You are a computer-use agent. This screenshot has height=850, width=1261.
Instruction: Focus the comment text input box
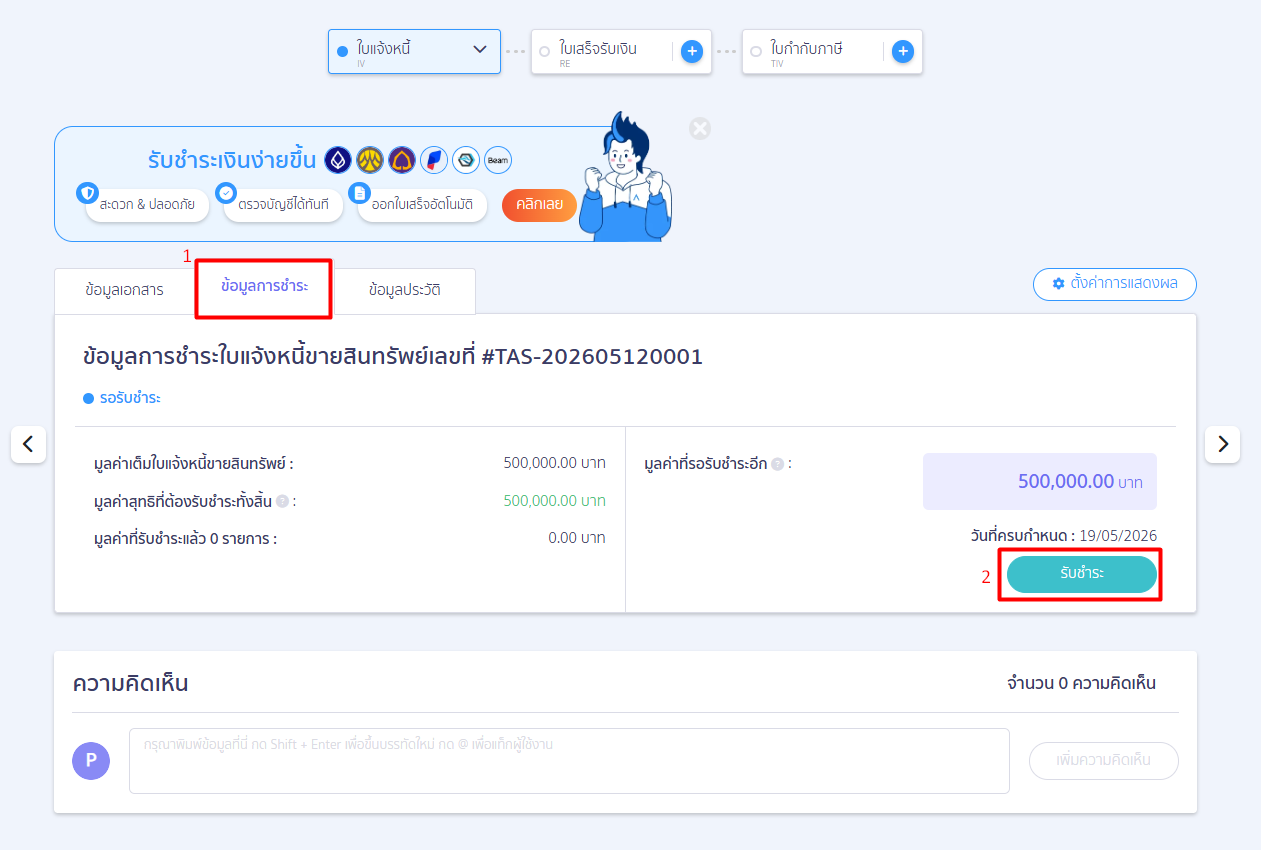click(x=569, y=761)
